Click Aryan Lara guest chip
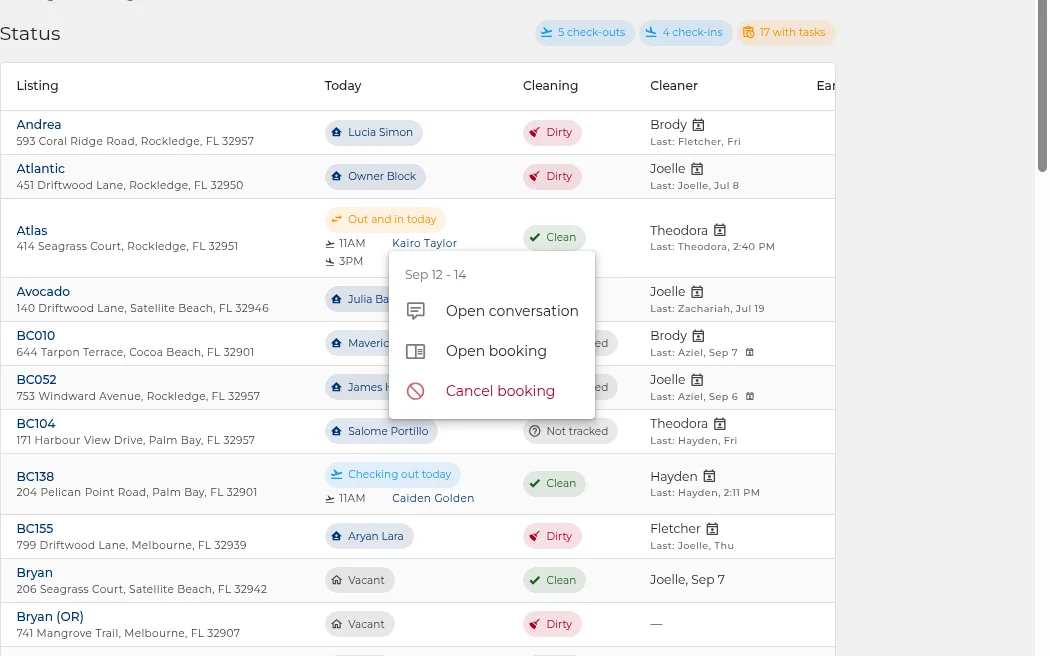 click(369, 536)
